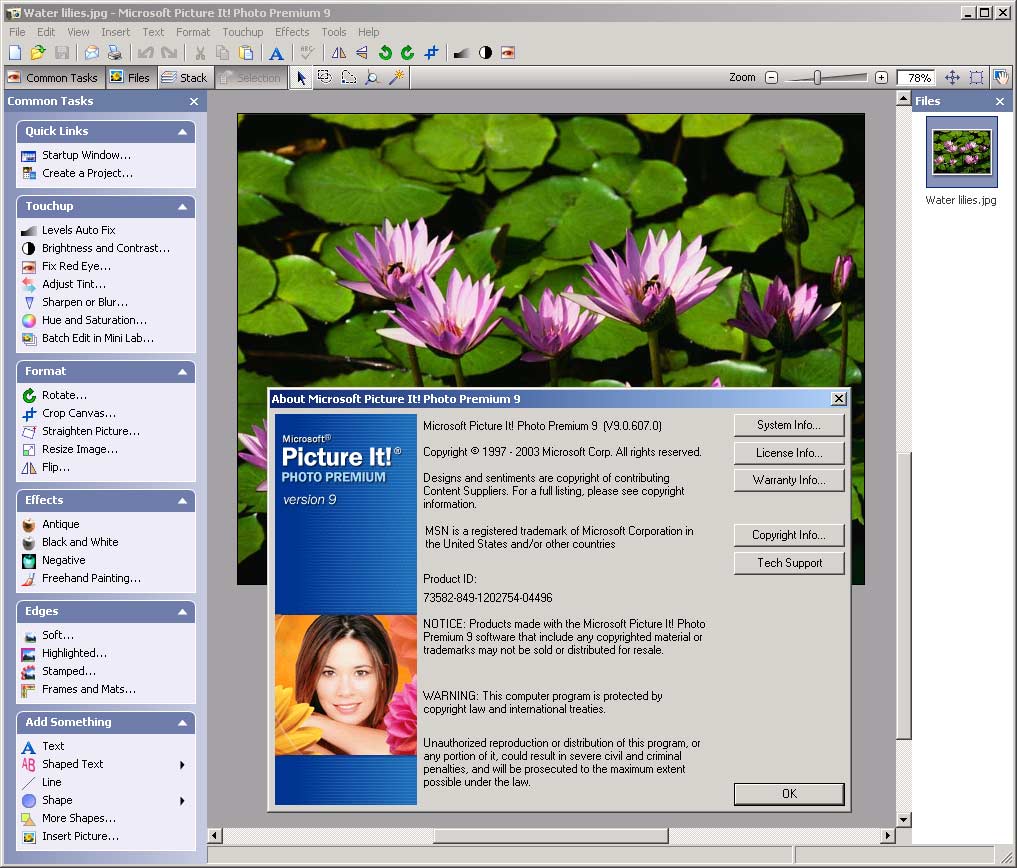The width and height of the screenshot is (1017, 868).
Task: Click the New blank picture toolbar icon
Action: [x=15, y=53]
